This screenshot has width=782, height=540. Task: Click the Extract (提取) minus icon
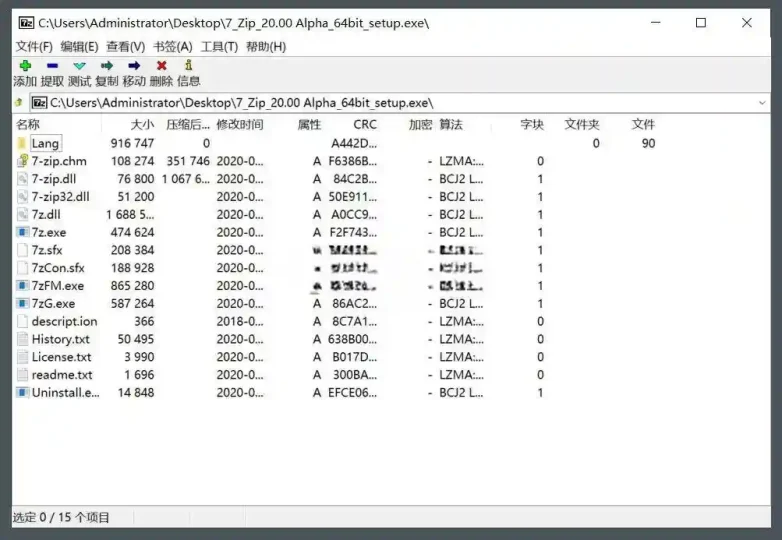(52, 65)
